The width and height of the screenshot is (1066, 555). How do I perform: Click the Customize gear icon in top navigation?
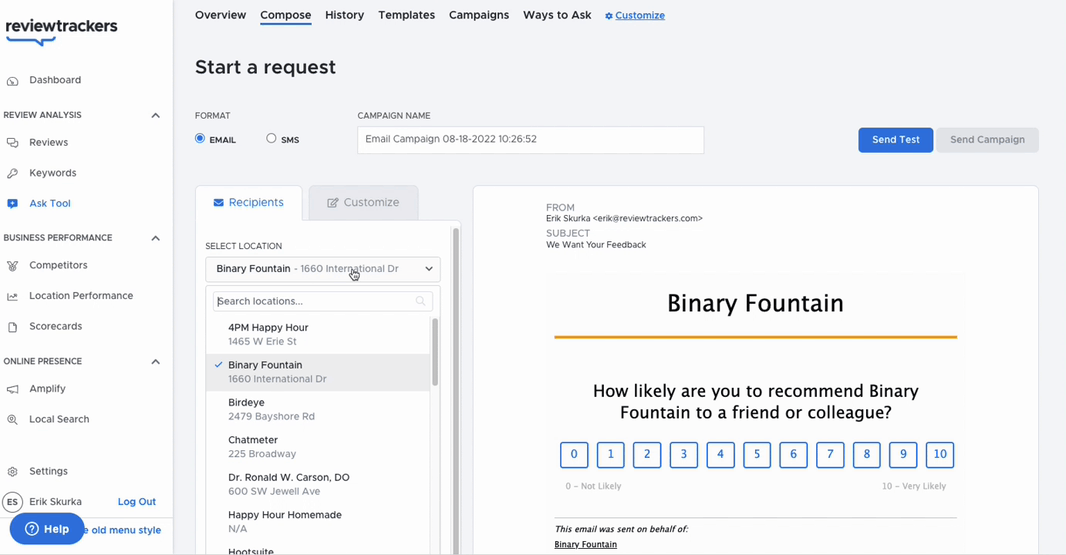tap(608, 16)
